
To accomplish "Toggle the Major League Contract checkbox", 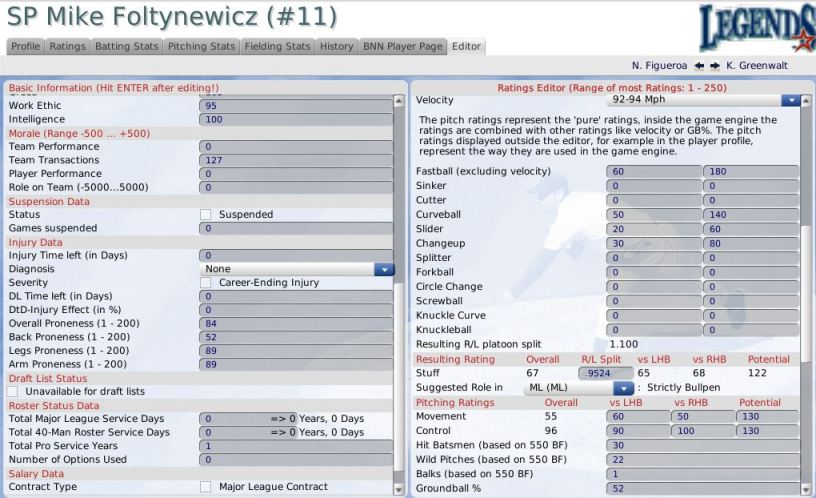I will point(206,487).
